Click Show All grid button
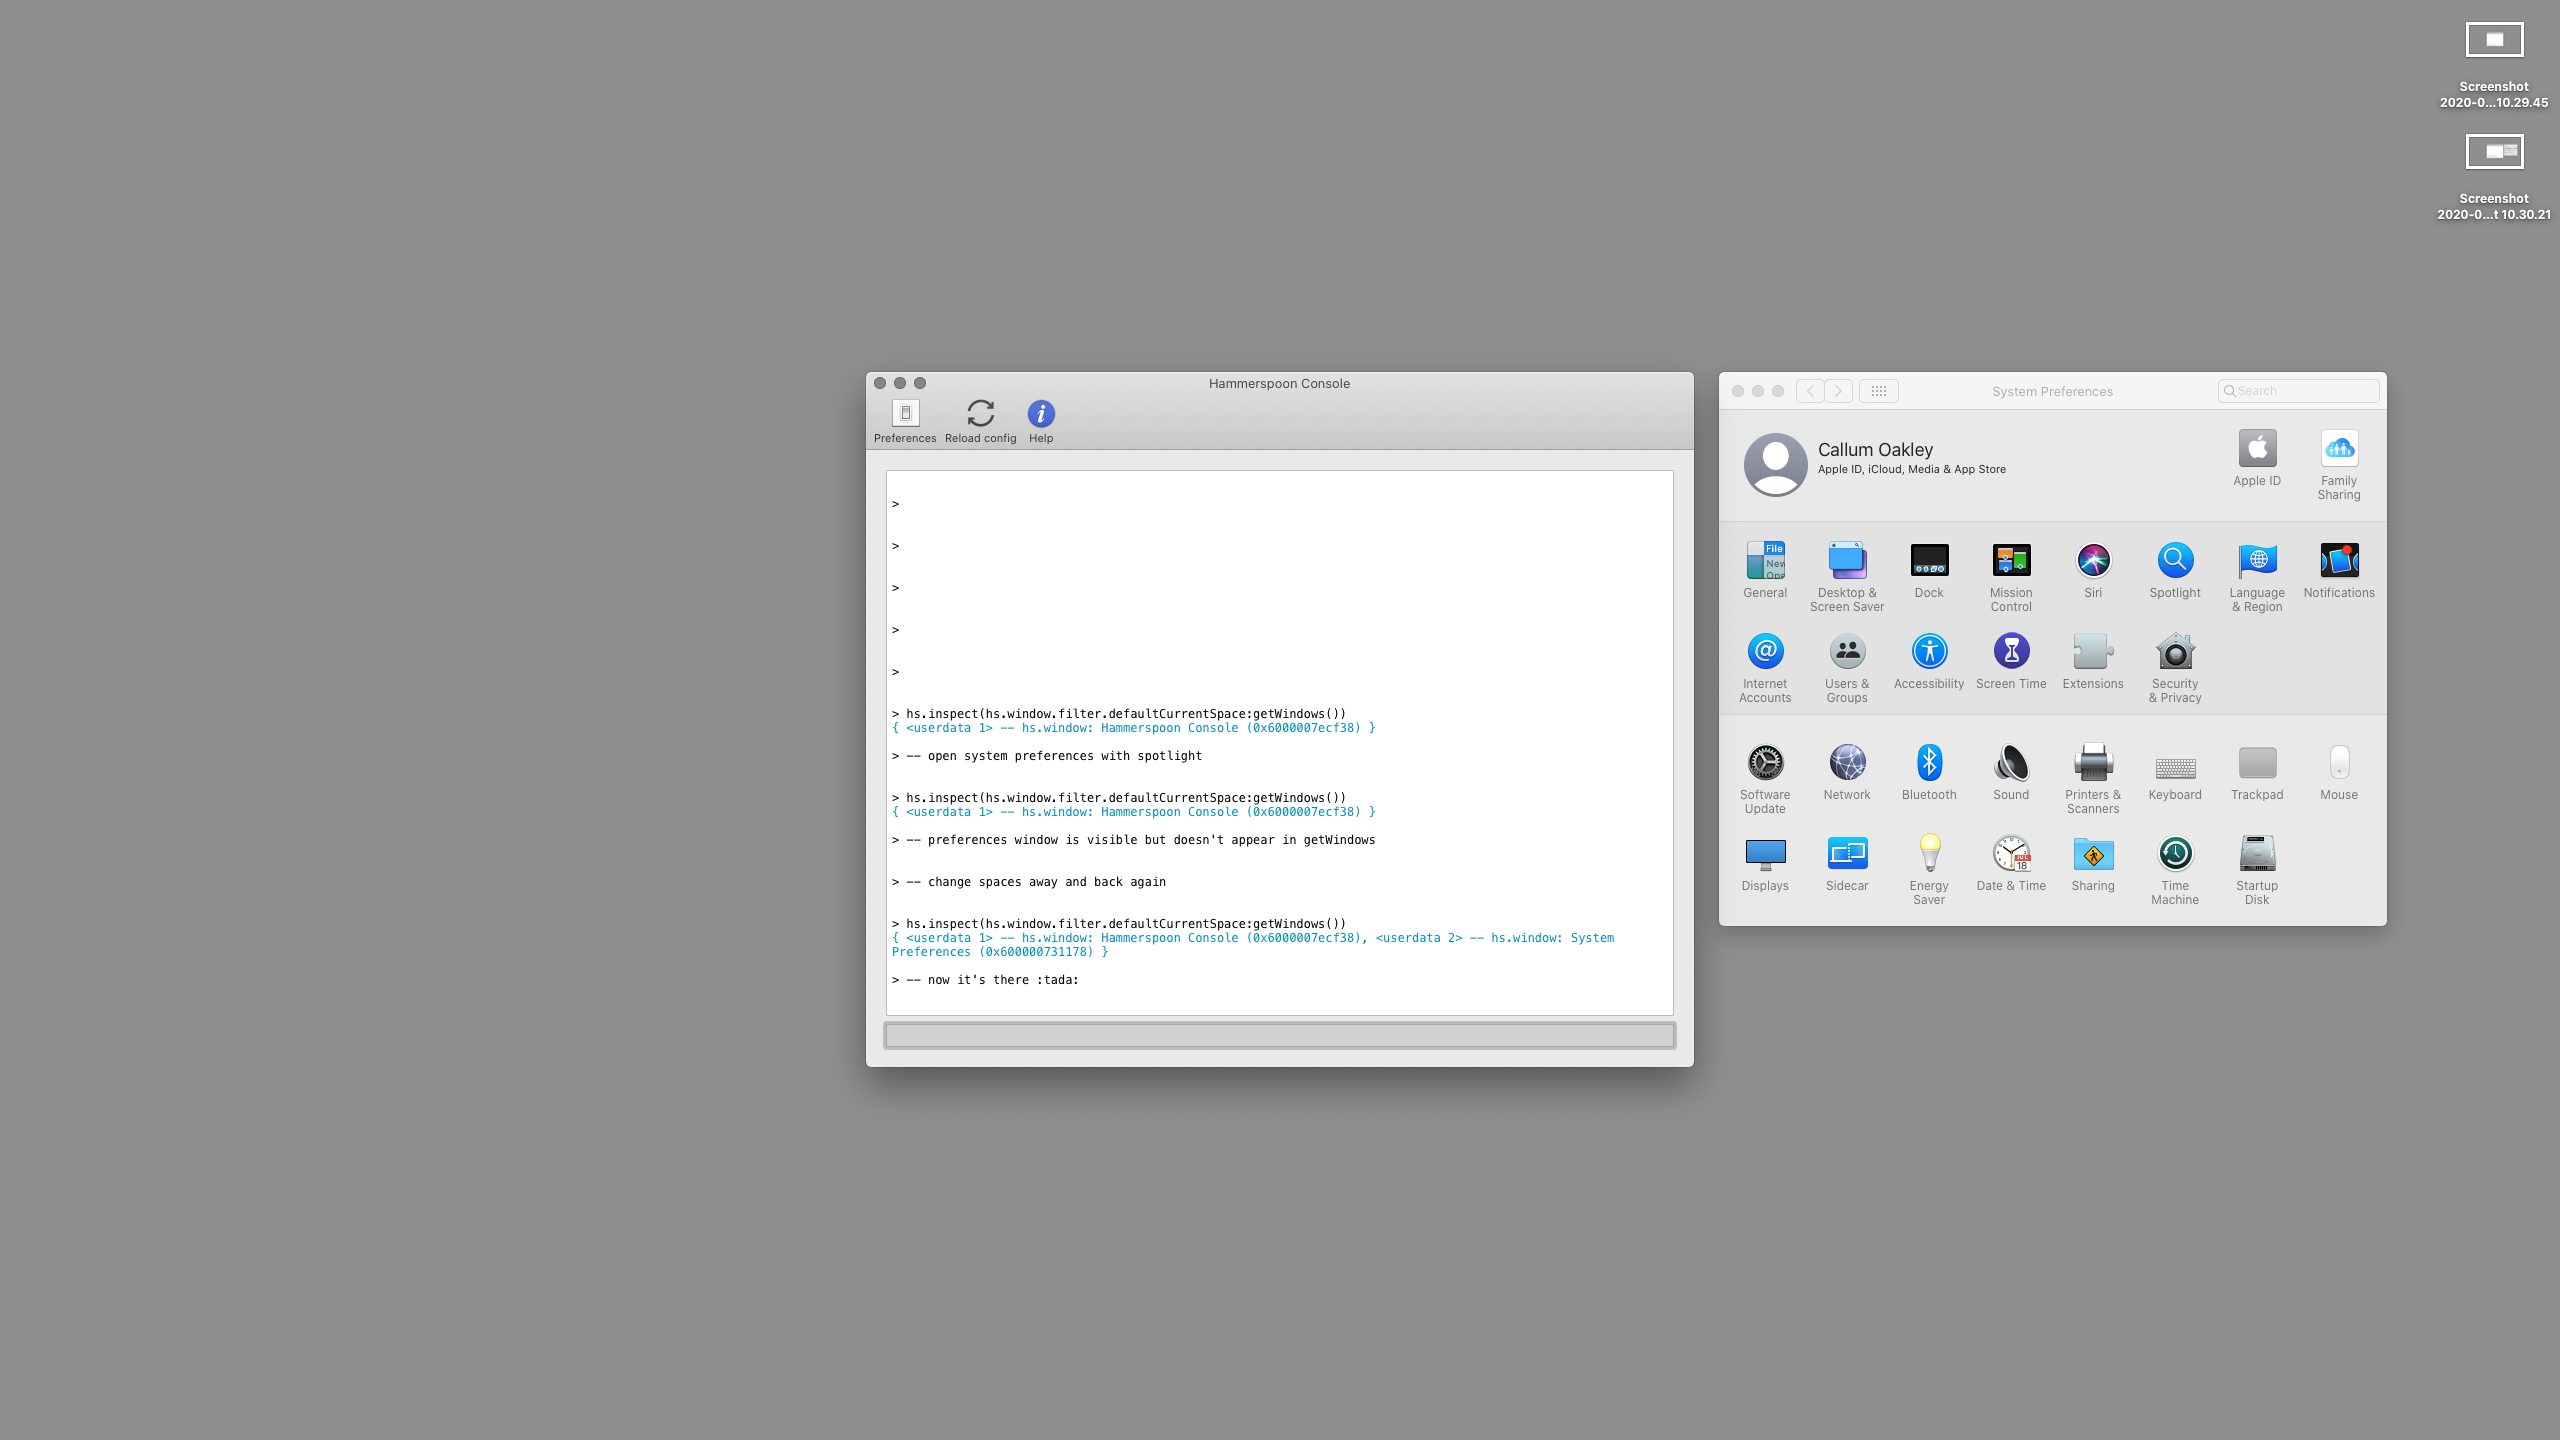2560x1440 pixels. coord(1878,391)
